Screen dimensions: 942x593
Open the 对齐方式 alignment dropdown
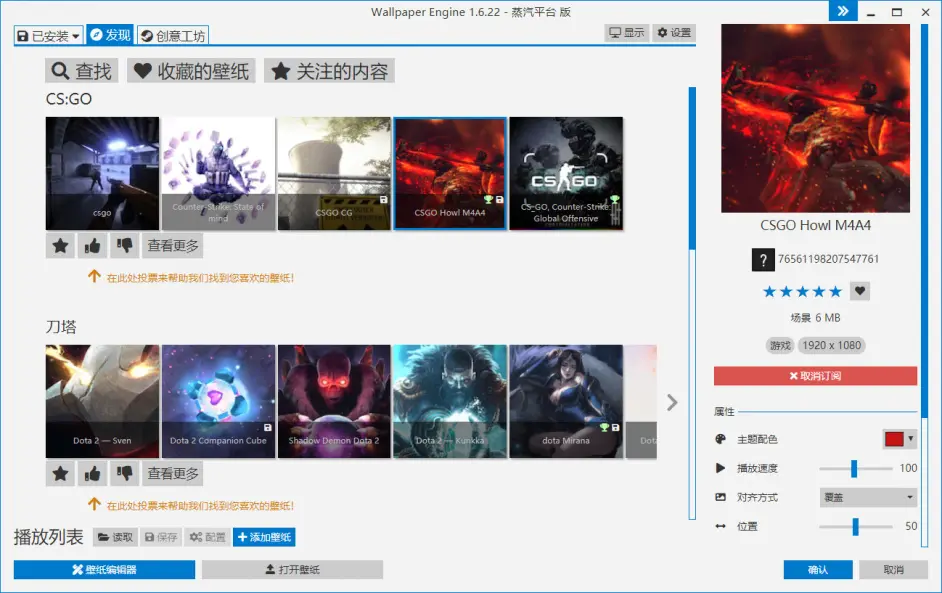click(868, 497)
